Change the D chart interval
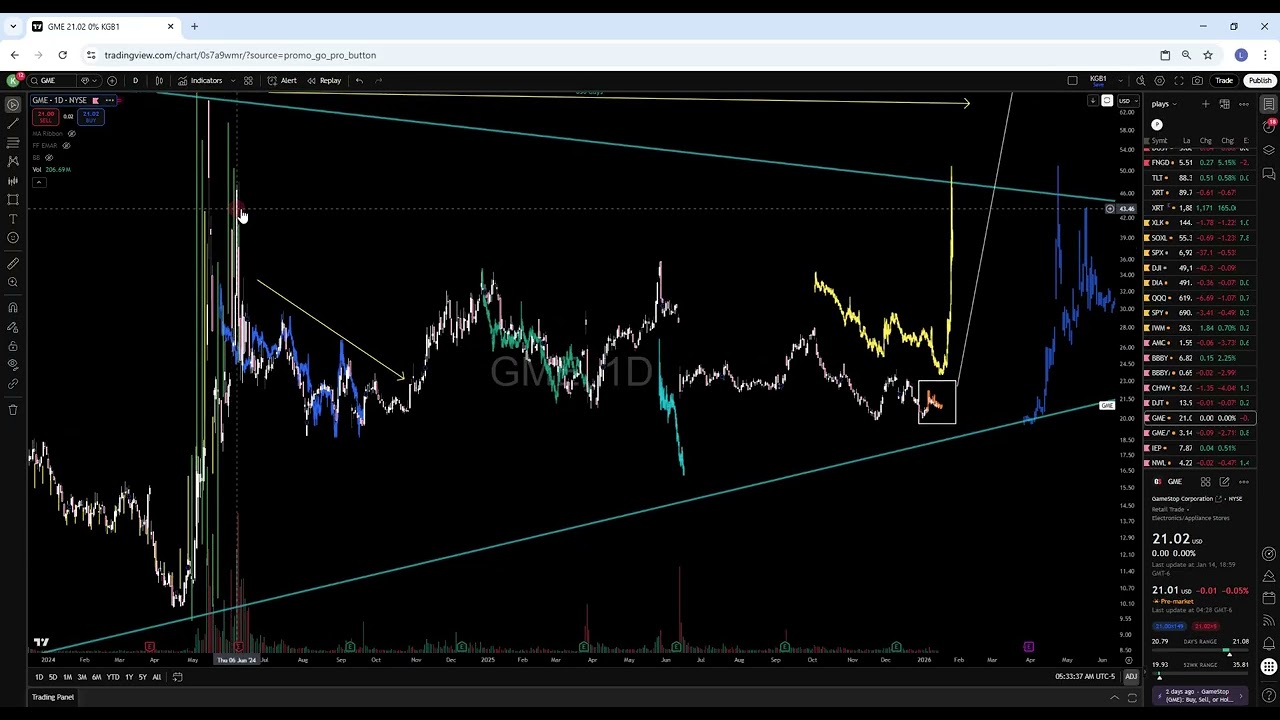 (x=135, y=80)
